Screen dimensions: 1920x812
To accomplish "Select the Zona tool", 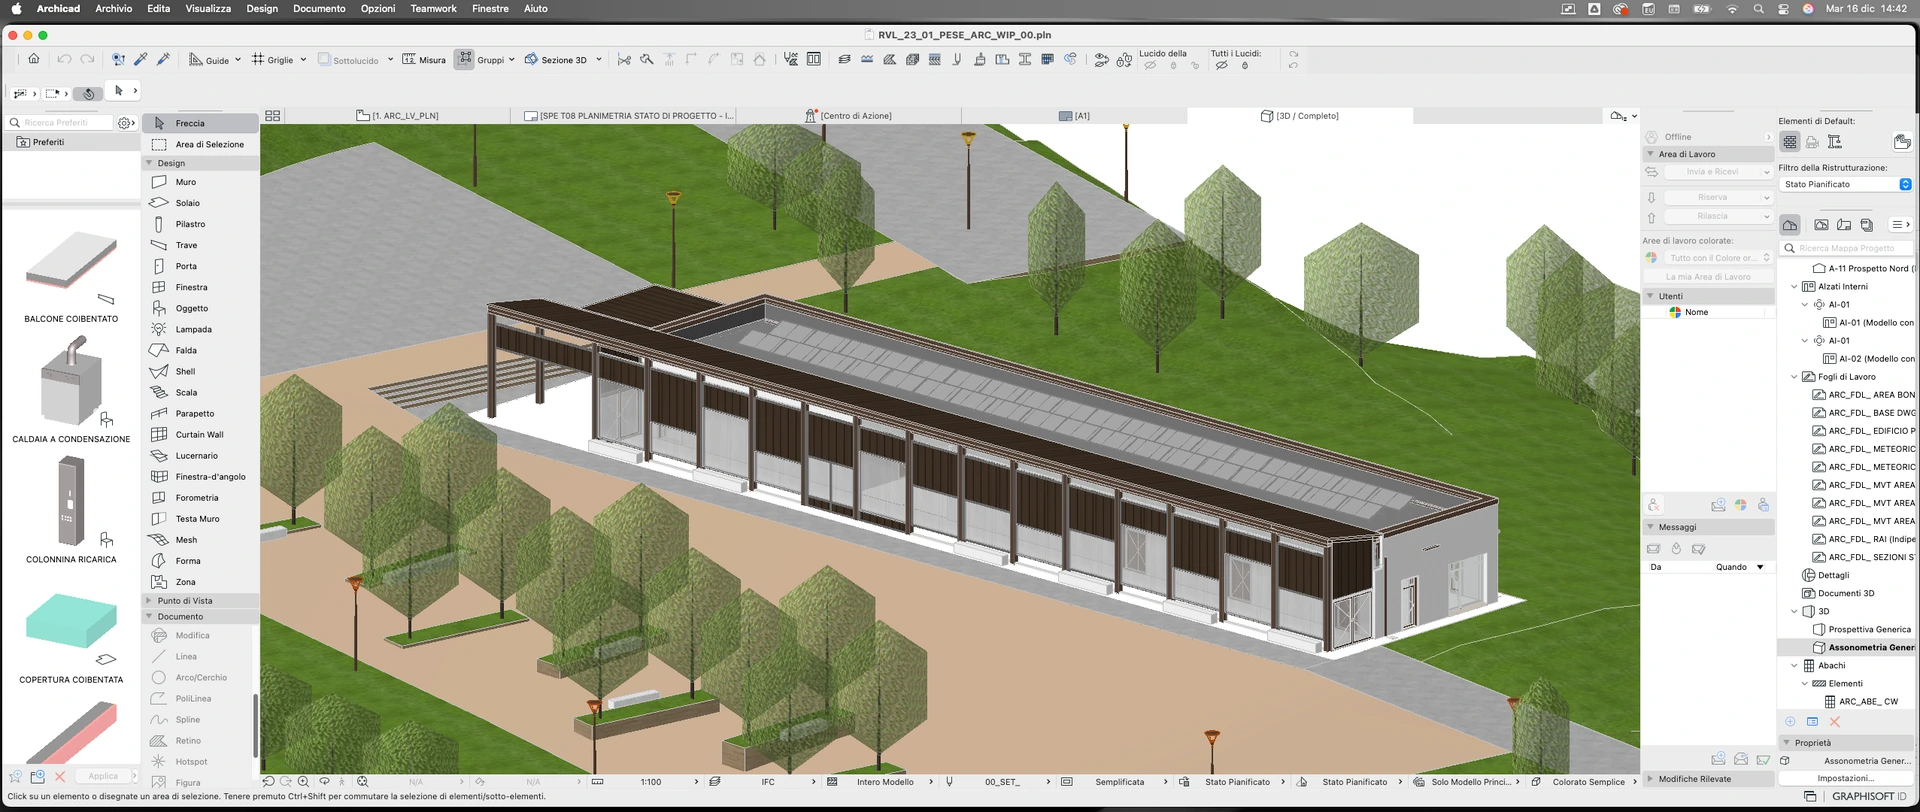I will click(185, 582).
